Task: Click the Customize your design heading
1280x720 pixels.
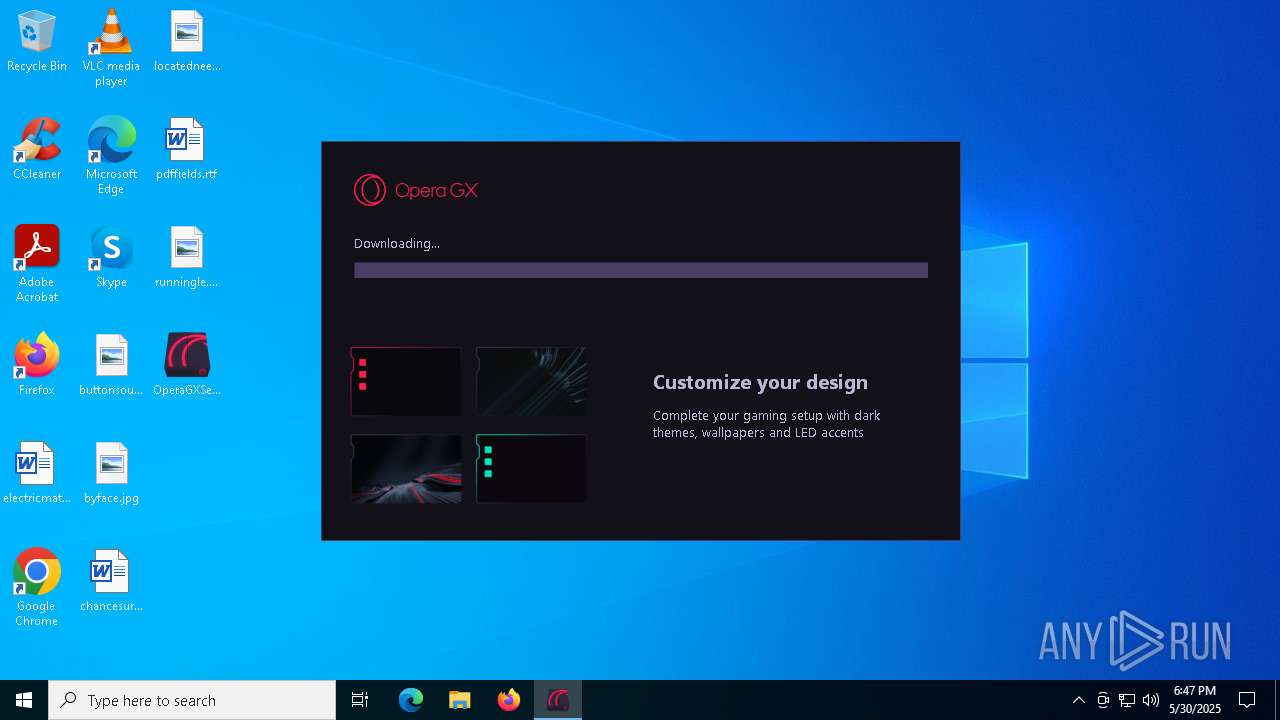Action: [x=760, y=382]
